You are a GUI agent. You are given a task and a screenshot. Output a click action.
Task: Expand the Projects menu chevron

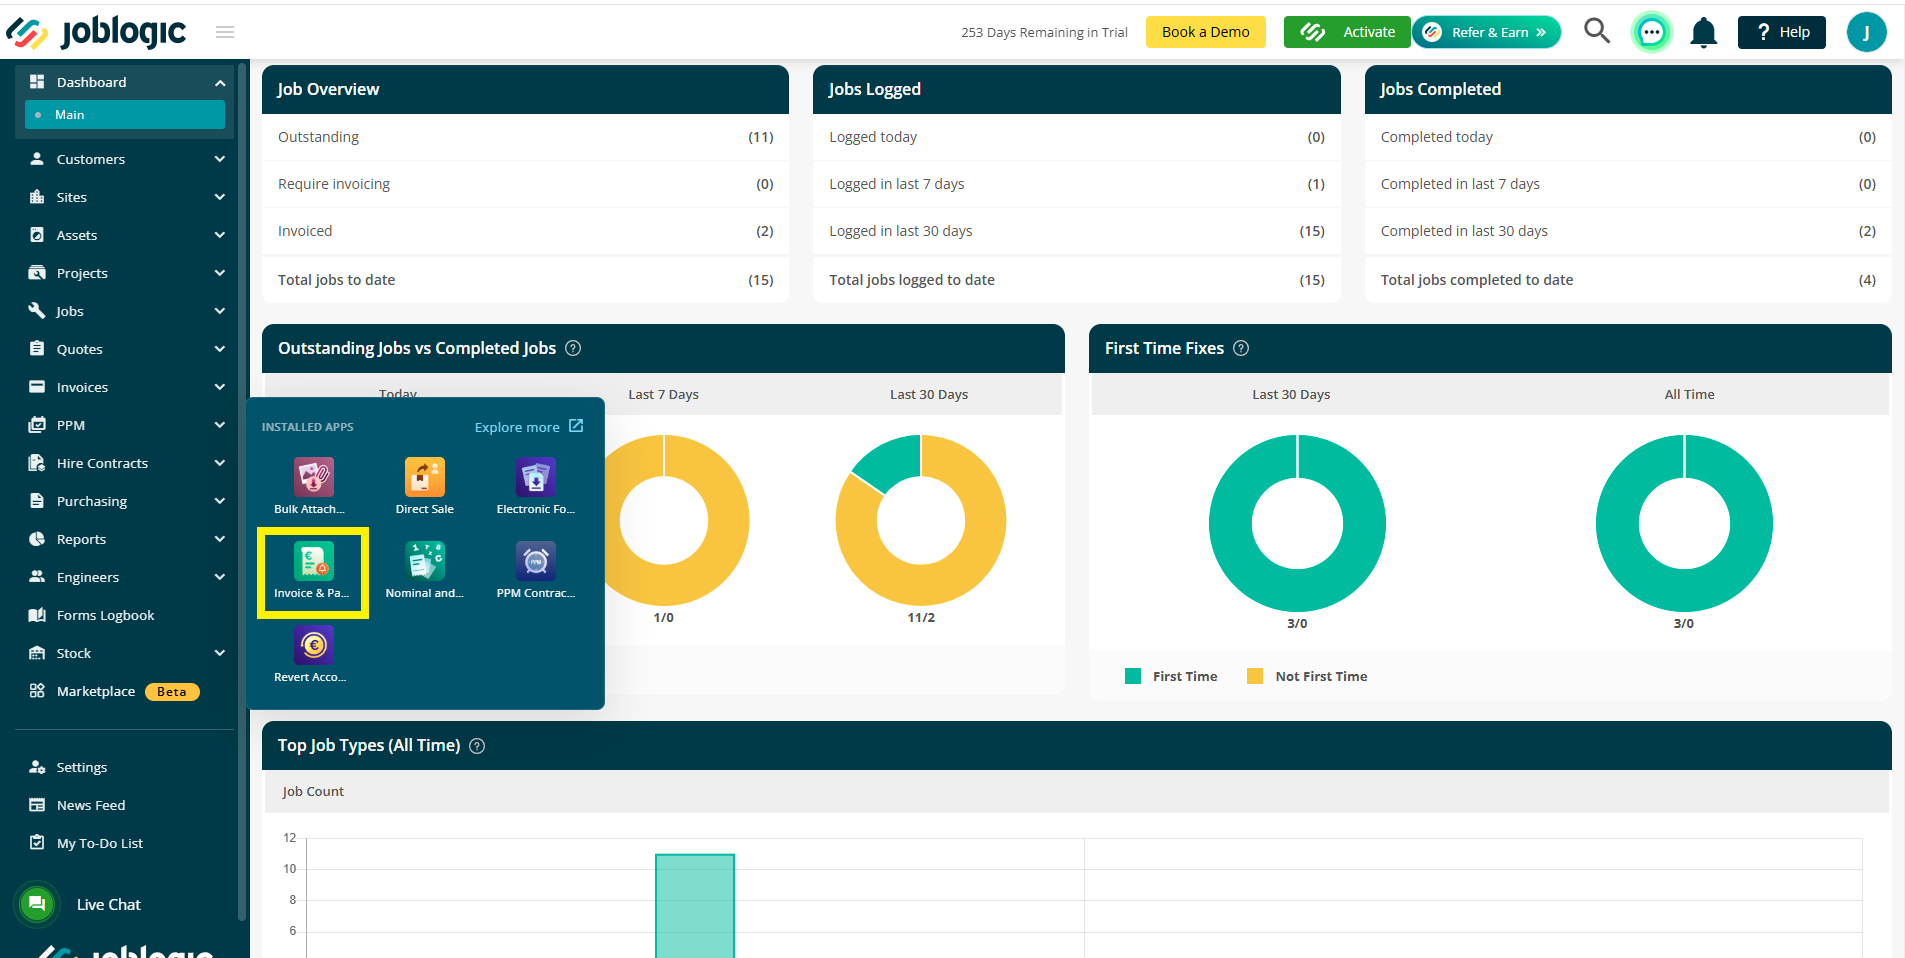220,273
